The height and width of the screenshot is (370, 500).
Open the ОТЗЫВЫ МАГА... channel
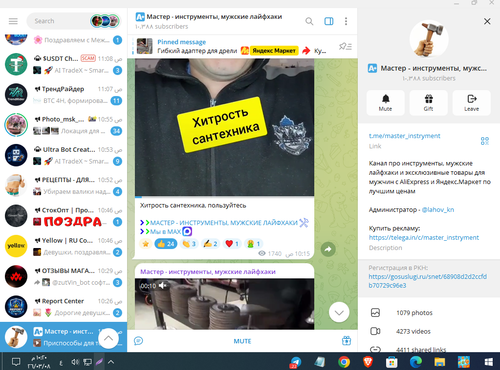(63, 277)
